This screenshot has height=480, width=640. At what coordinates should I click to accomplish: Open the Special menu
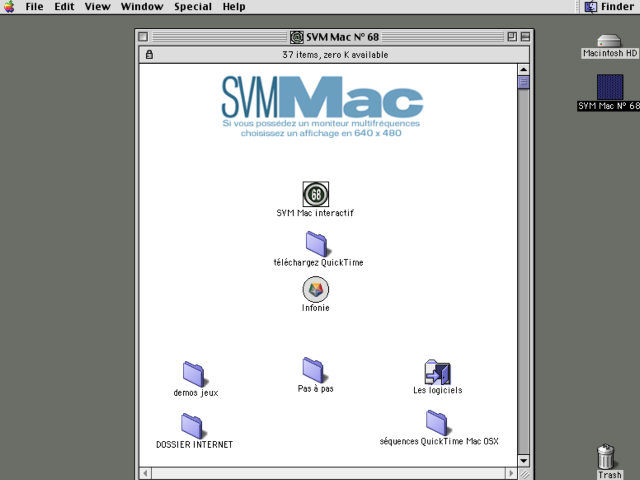193,7
